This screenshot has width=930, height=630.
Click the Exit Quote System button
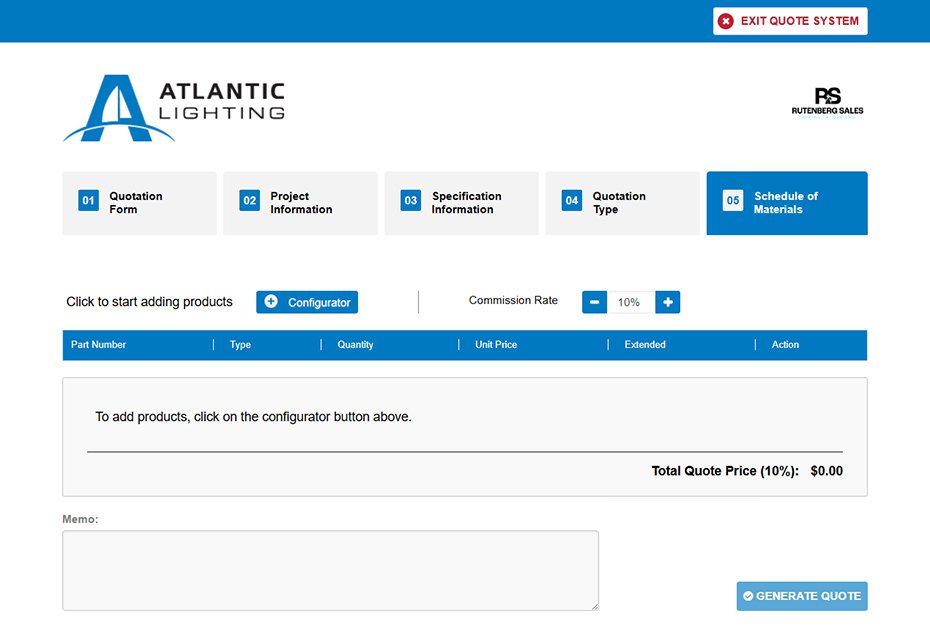[x=790, y=21]
